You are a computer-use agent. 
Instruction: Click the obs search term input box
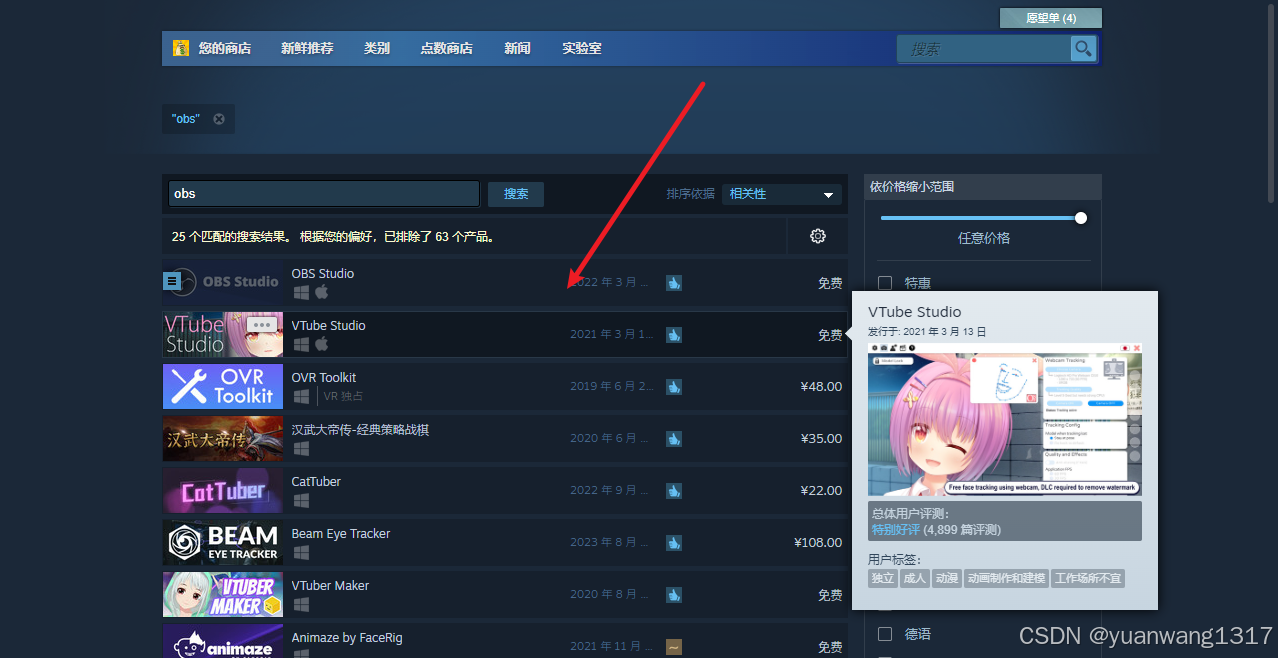tap(324, 194)
